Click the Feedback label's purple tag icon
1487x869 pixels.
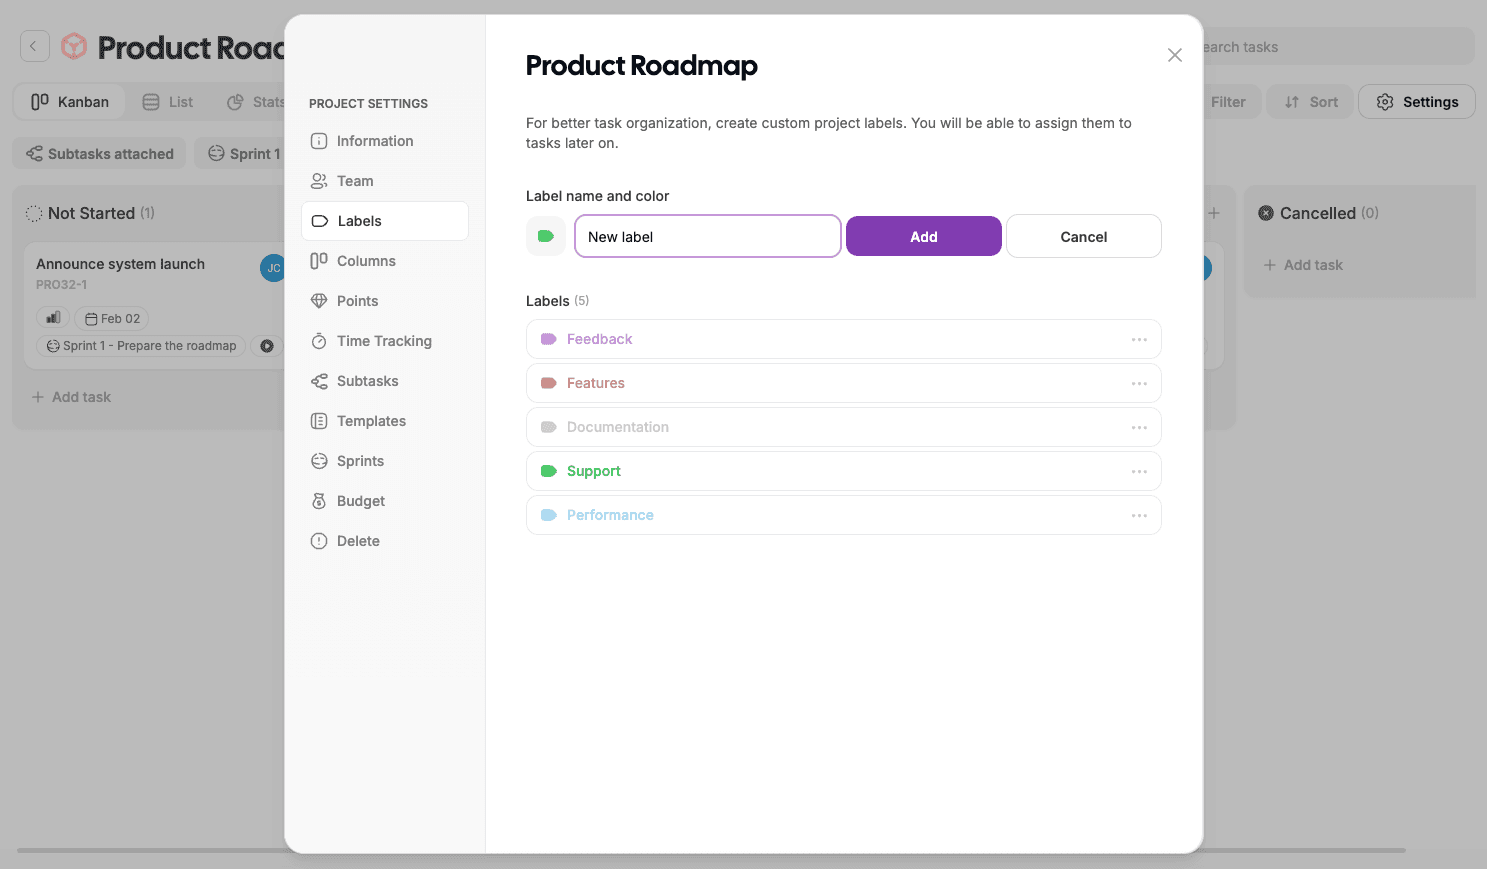point(549,339)
